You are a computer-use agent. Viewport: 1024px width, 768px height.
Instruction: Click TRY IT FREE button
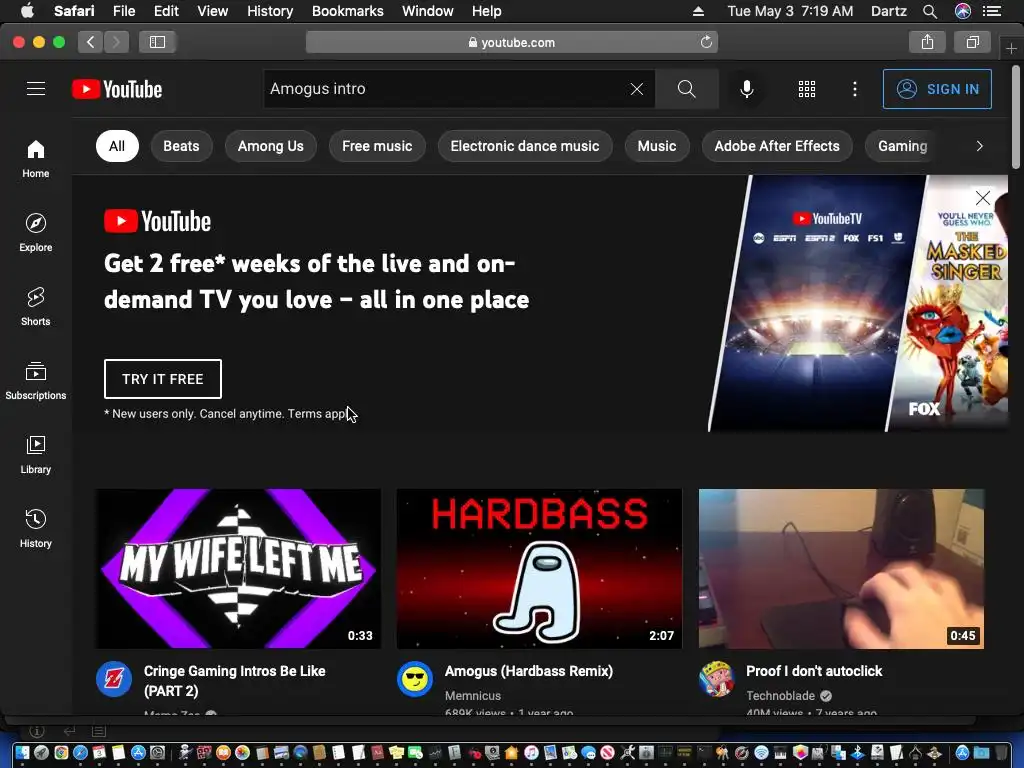163,379
